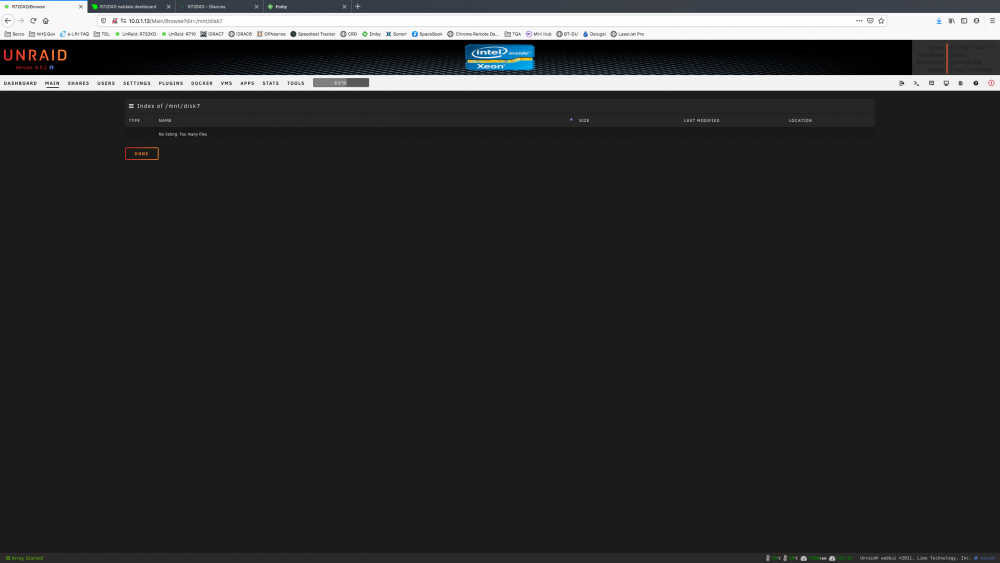Click the UNRAID logo

35,55
